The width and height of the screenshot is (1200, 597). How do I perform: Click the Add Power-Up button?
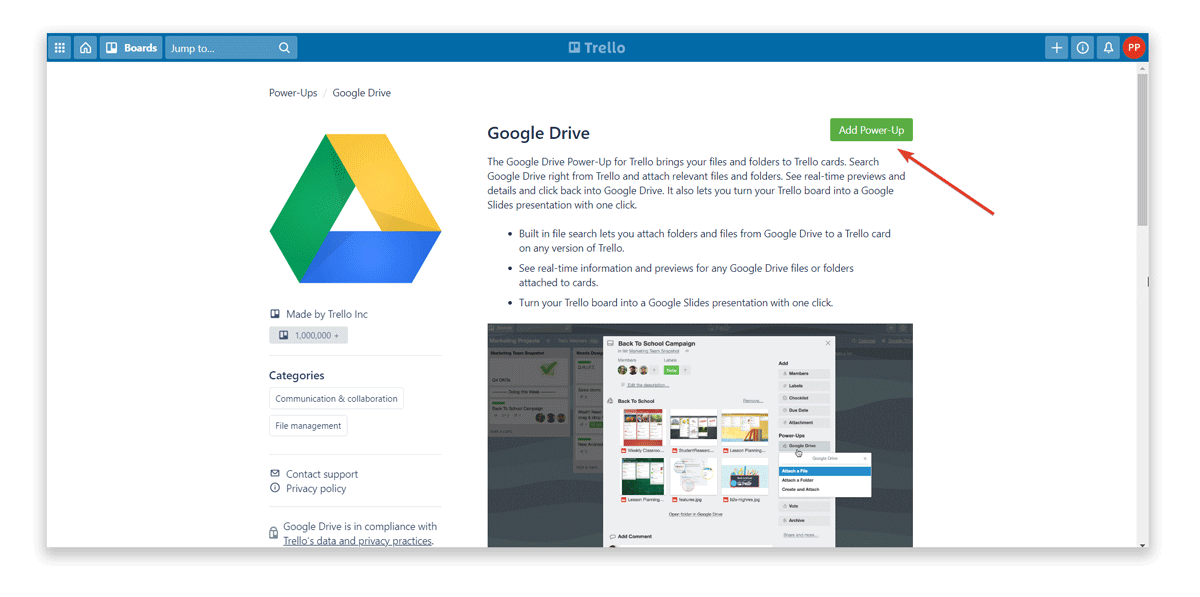(x=871, y=130)
